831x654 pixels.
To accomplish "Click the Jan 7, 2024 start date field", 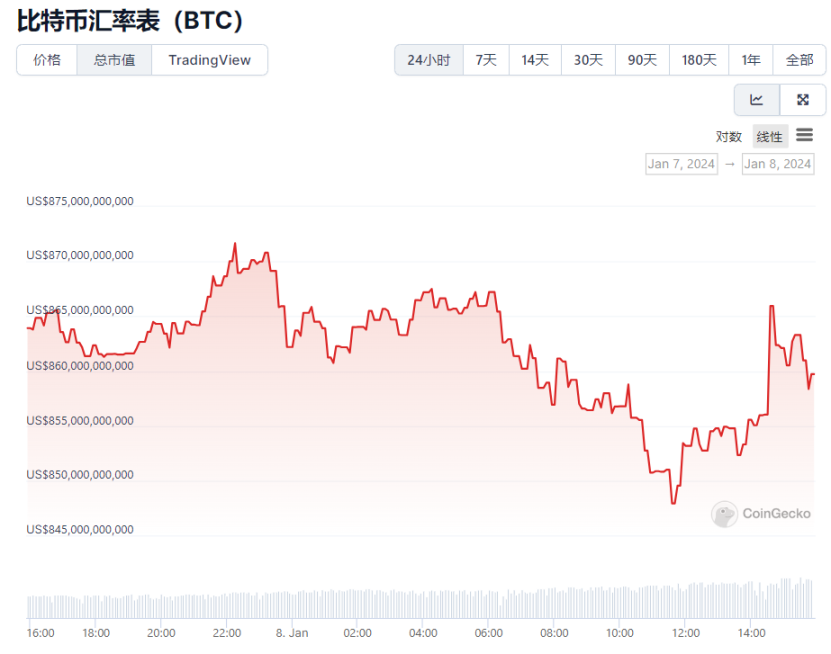I will pyautogui.click(x=681, y=164).
